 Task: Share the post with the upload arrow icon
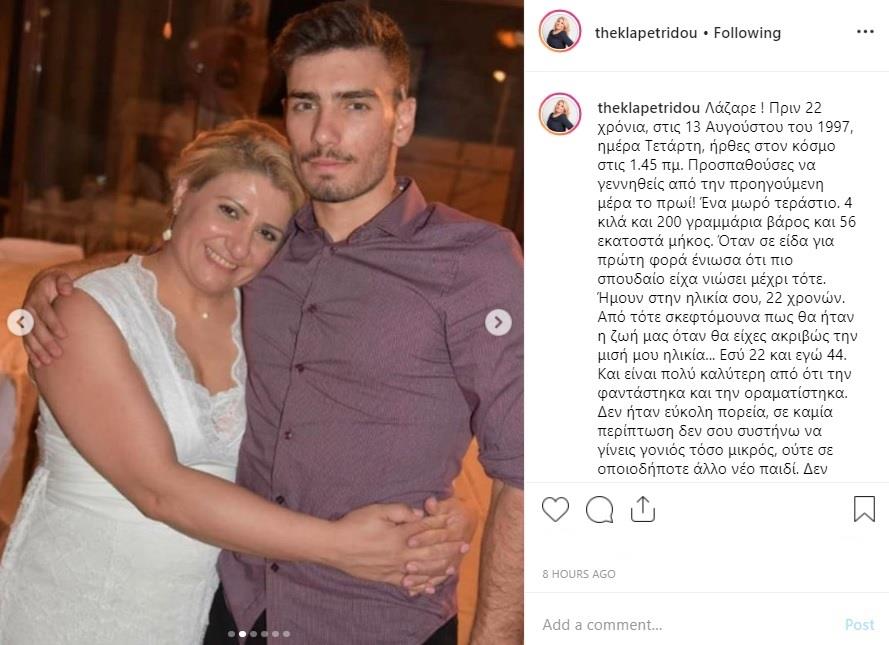coord(643,509)
